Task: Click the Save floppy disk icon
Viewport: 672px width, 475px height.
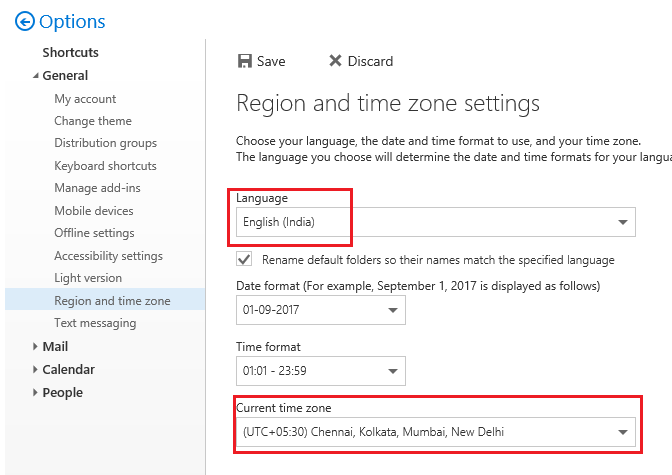Action: [245, 61]
